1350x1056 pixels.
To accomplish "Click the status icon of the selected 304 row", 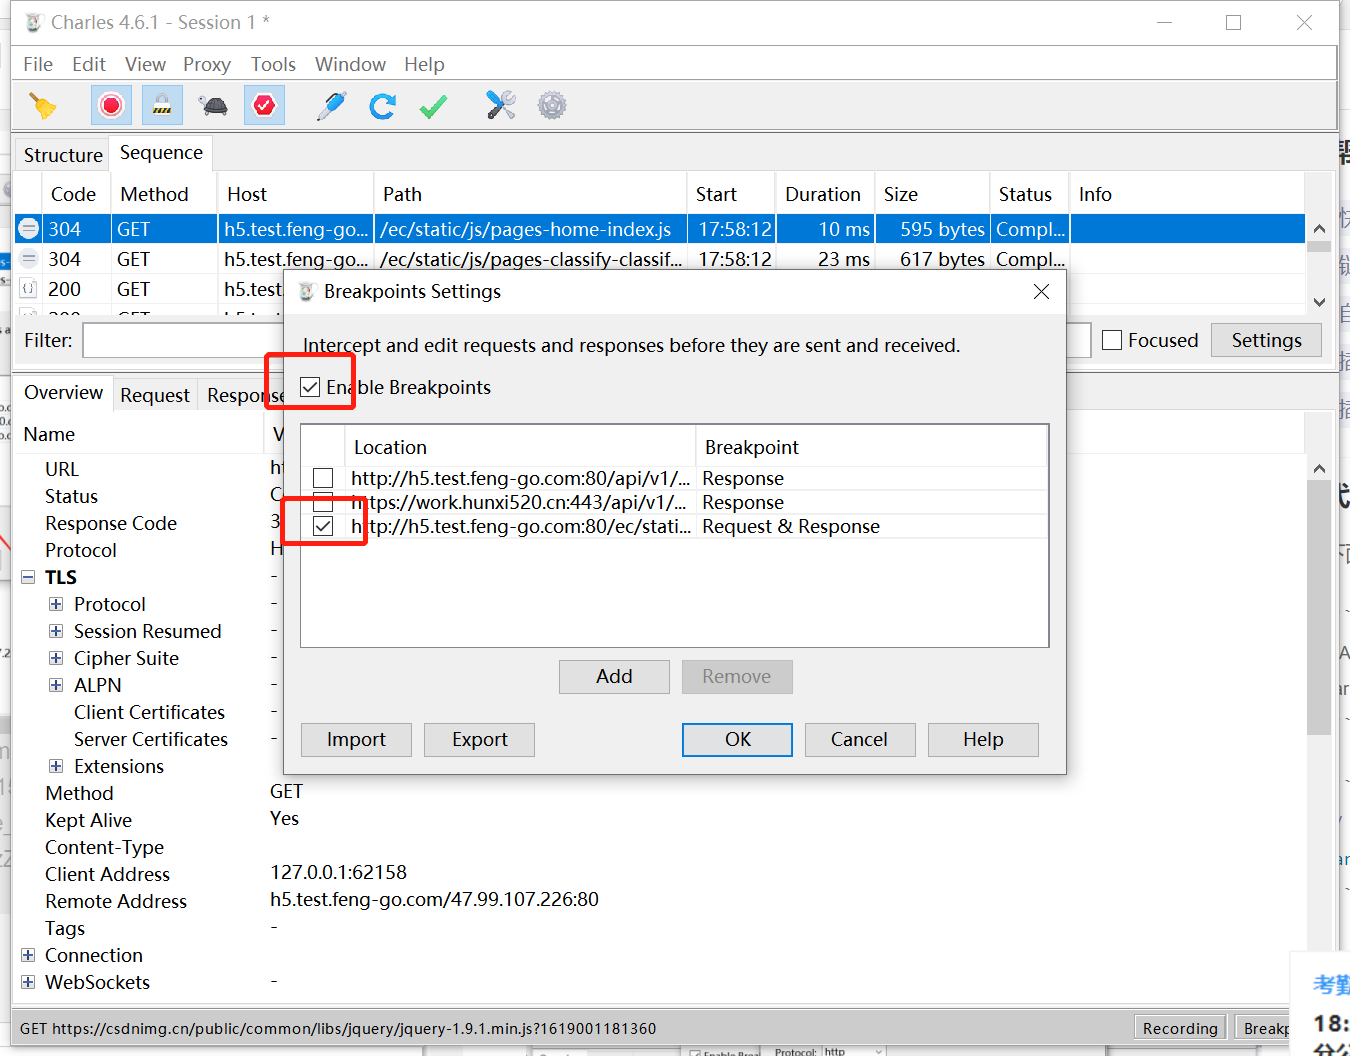I will tap(29, 229).
